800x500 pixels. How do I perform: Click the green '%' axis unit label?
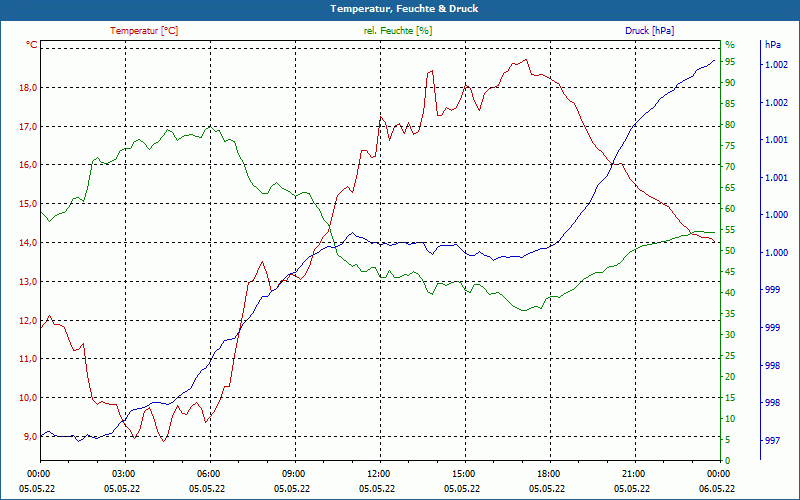coord(730,45)
